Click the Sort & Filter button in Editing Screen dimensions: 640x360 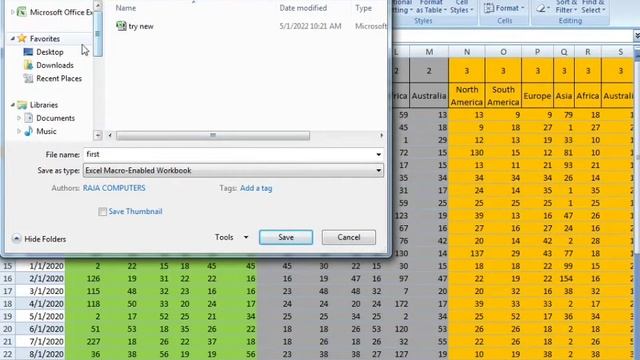tap(566, 7)
